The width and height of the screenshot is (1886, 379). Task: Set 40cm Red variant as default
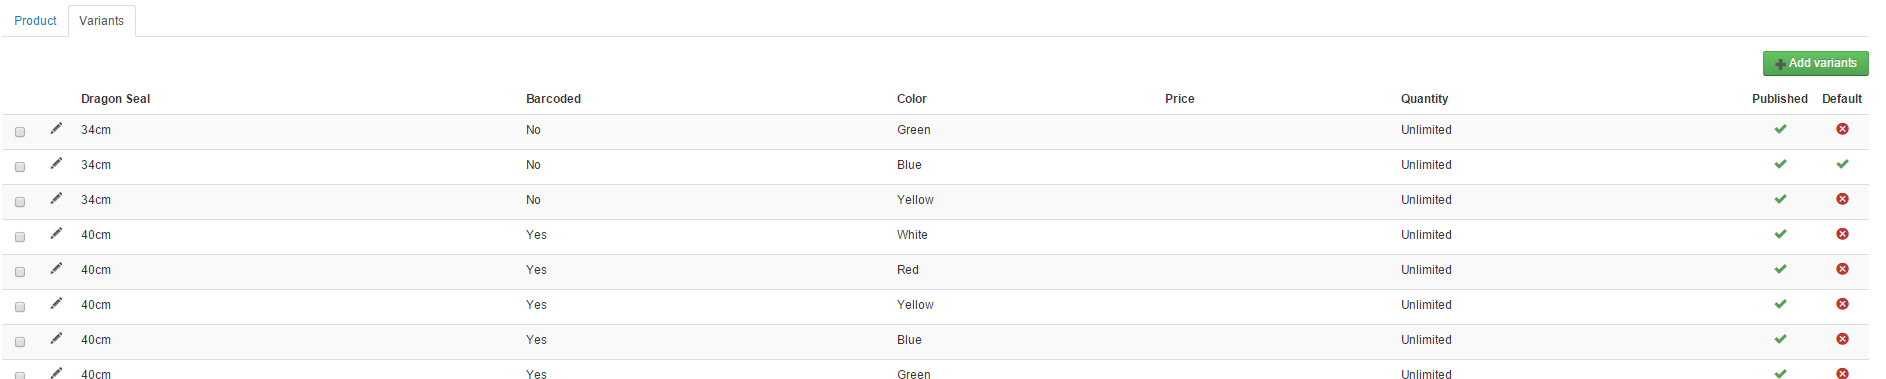(1842, 269)
